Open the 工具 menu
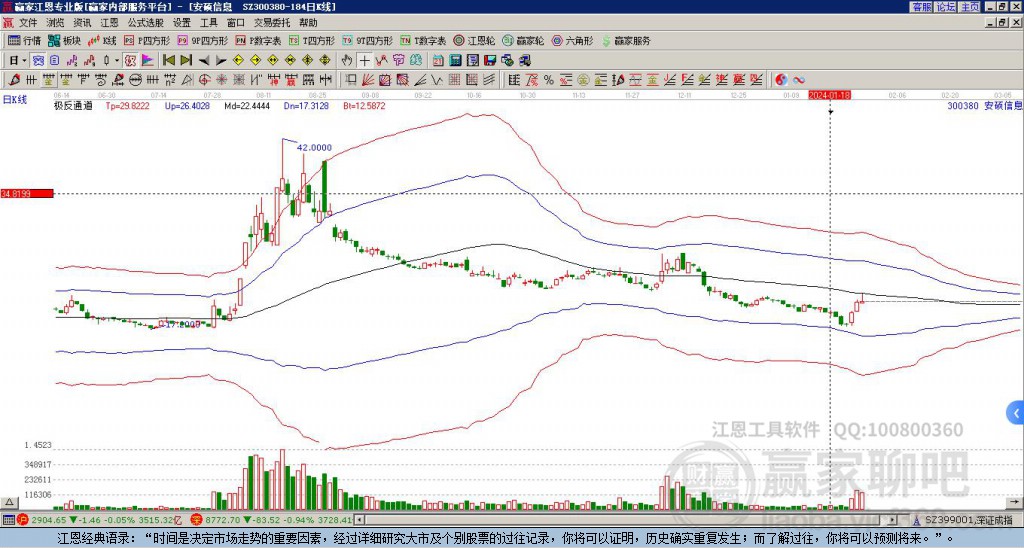The height and width of the screenshot is (548, 1024). click(x=208, y=23)
